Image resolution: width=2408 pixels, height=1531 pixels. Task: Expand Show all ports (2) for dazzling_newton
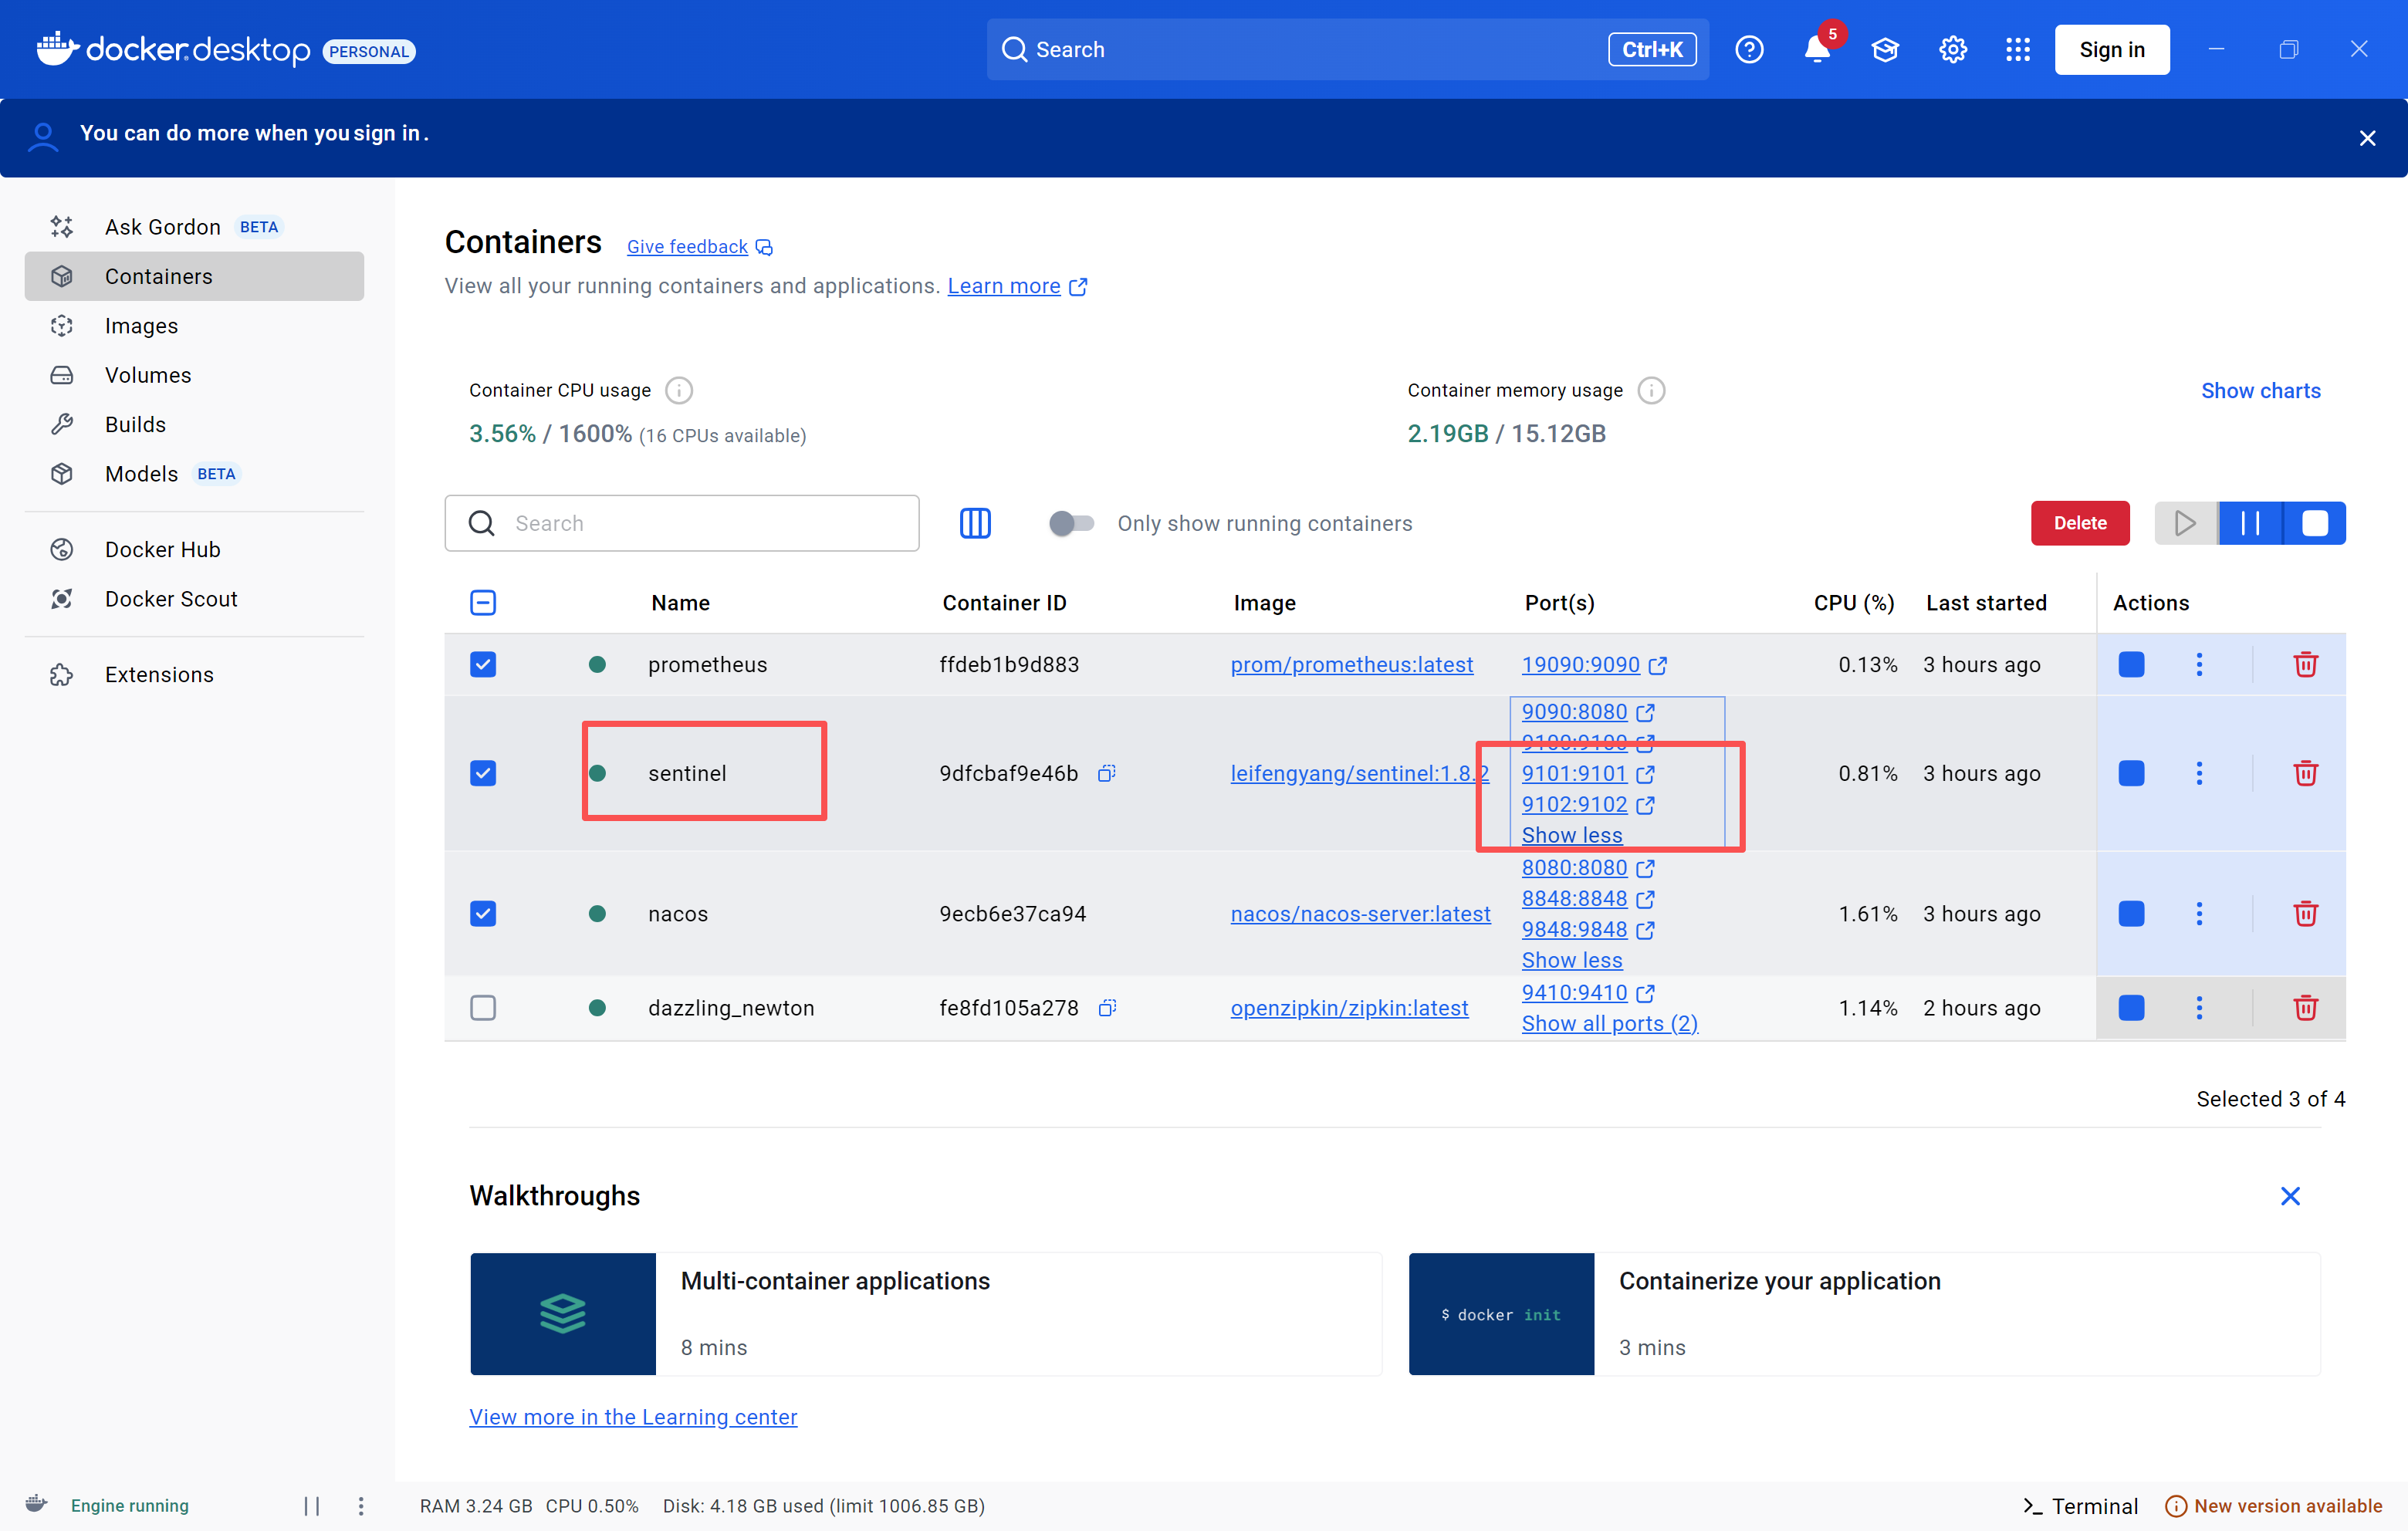coord(1610,1024)
